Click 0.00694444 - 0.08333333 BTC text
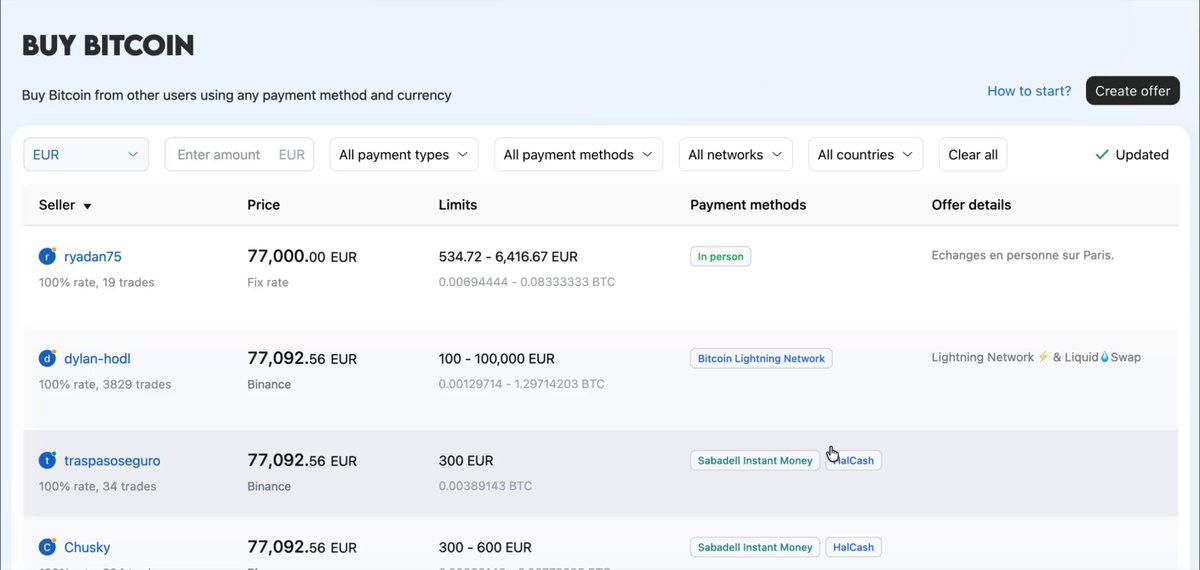This screenshot has height=570, width=1200. pos(527,283)
